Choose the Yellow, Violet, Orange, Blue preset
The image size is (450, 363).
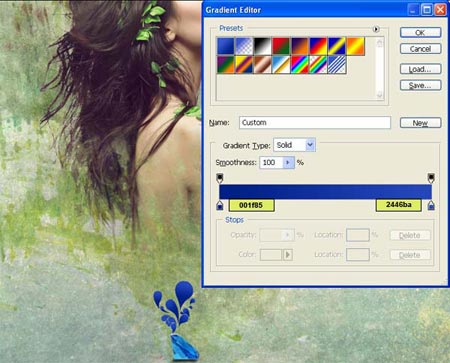(244, 64)
